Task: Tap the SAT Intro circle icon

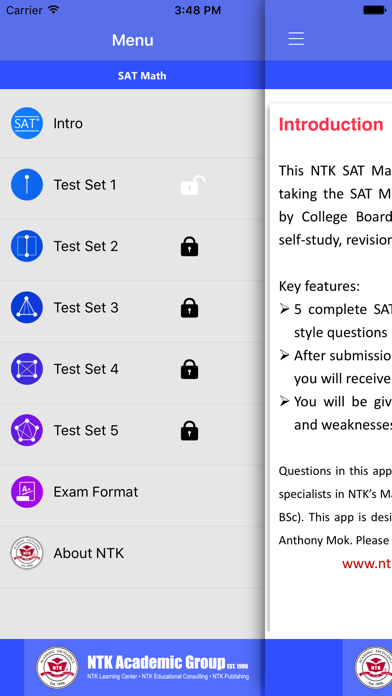Action: coord(27,123)
